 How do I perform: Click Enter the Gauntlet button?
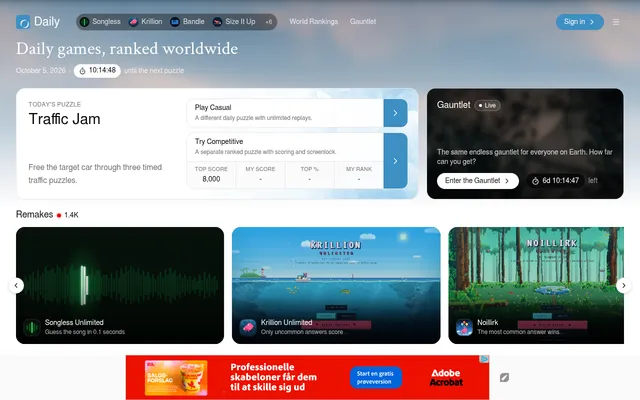(x=478, y=181)
